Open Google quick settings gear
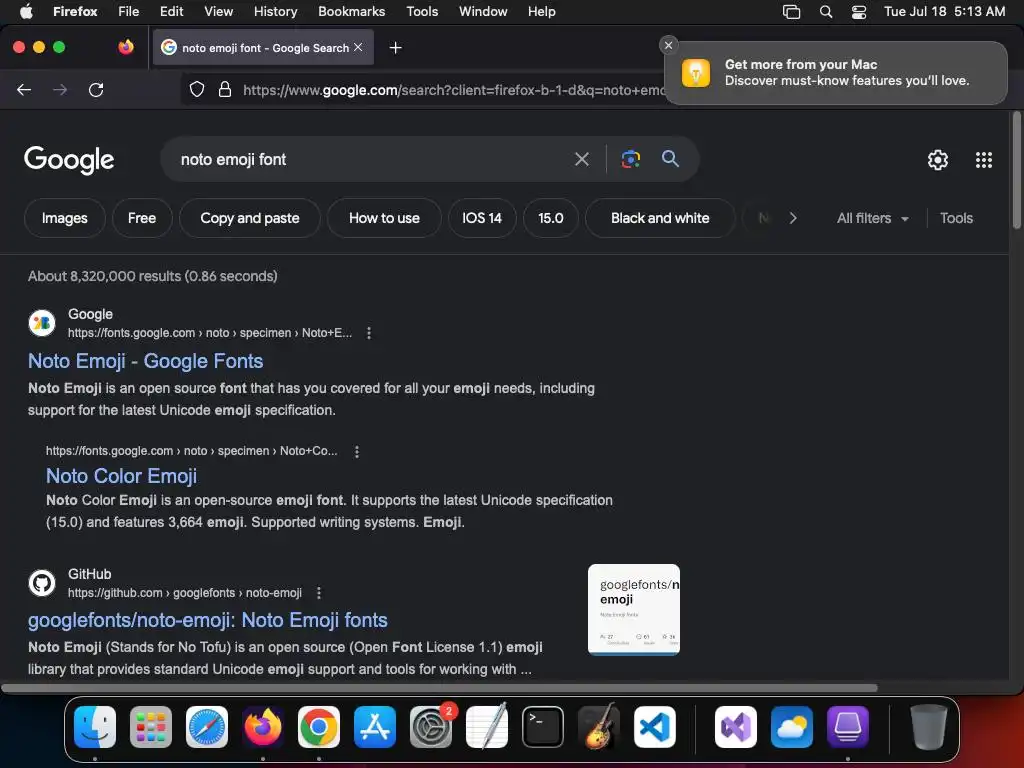 click(938, 160)
